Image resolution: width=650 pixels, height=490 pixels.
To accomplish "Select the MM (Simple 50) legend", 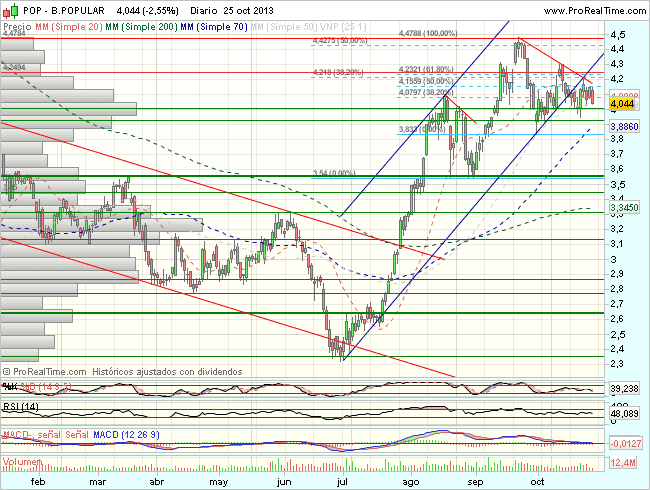I will coord(284,27).
